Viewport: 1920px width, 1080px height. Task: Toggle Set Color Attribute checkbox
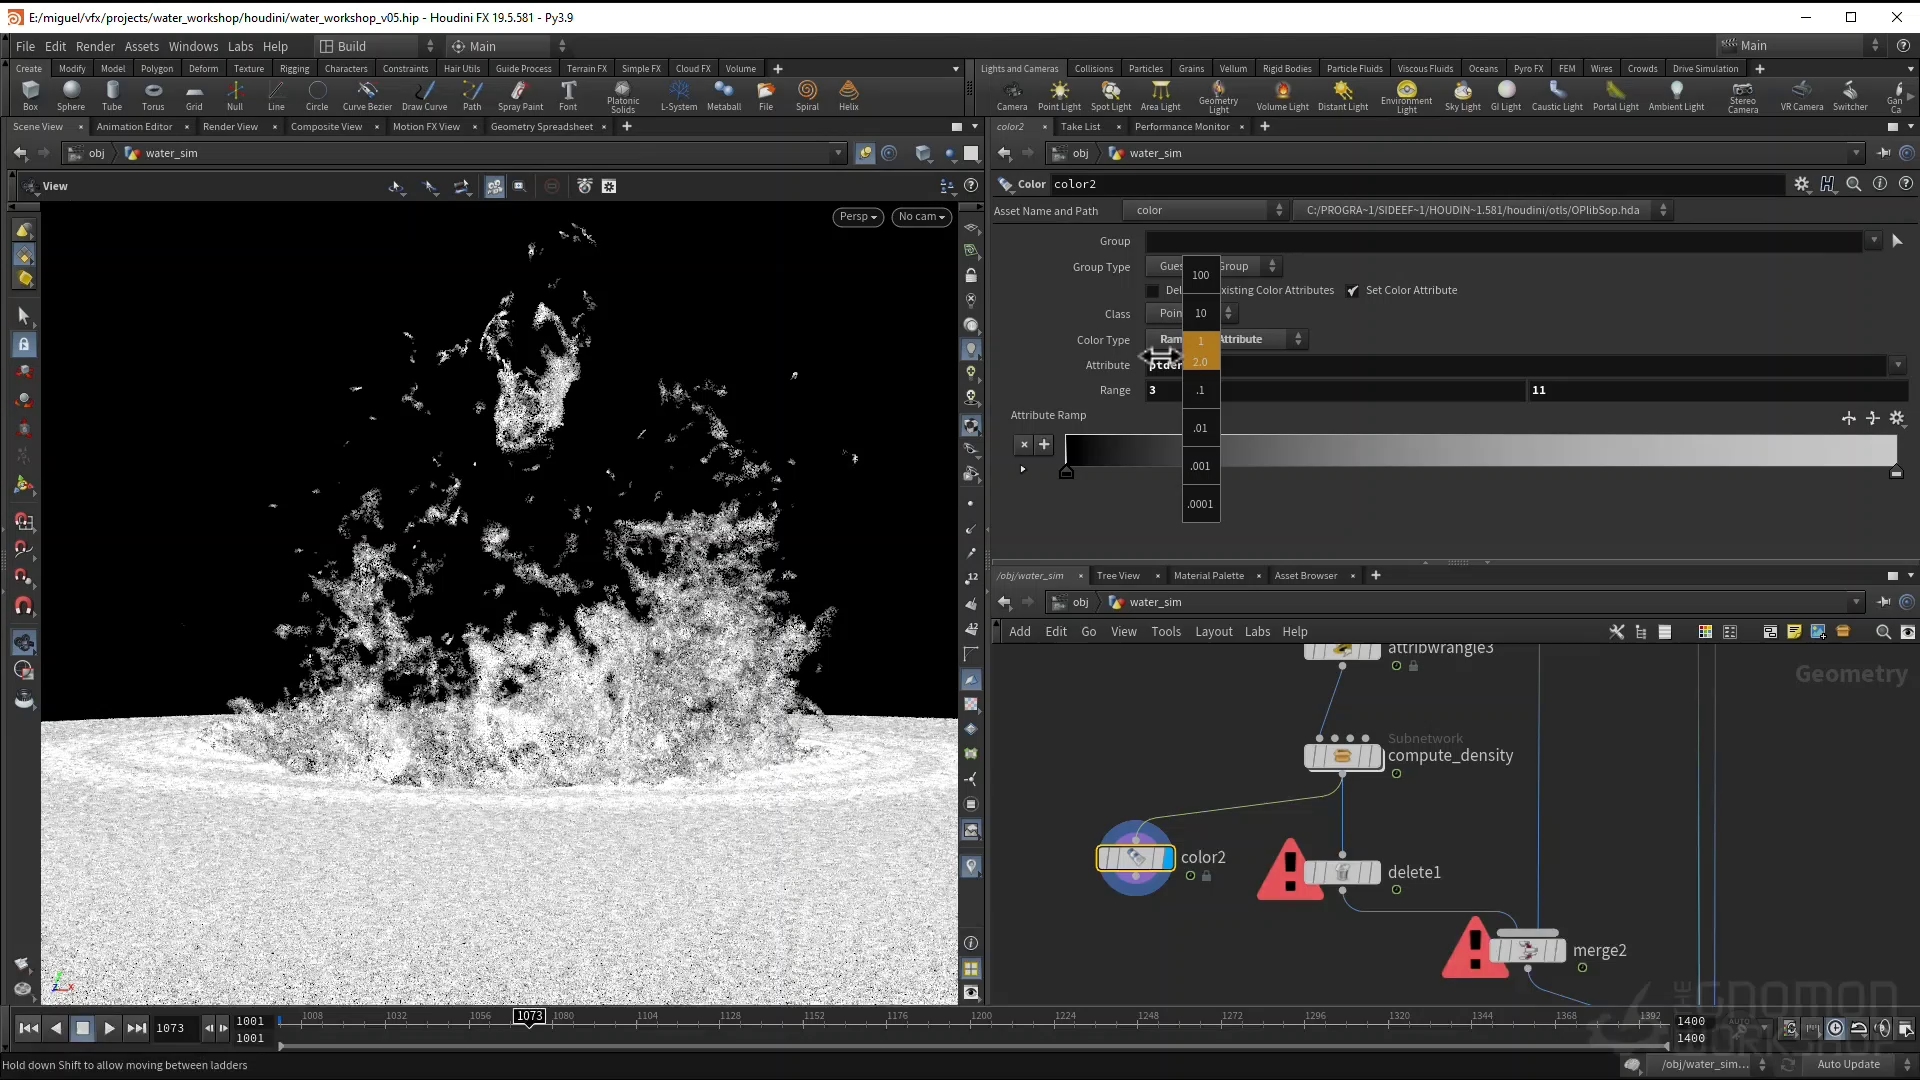pyautogui.click(x=1353, y=291)
